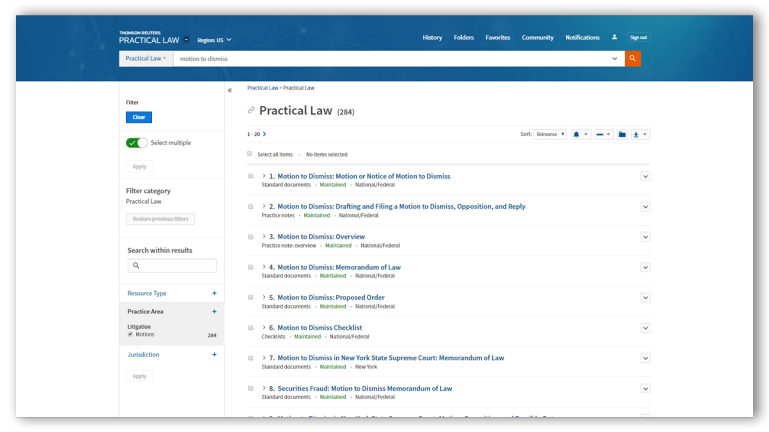Open the Favorites menu

click(497, 38)
